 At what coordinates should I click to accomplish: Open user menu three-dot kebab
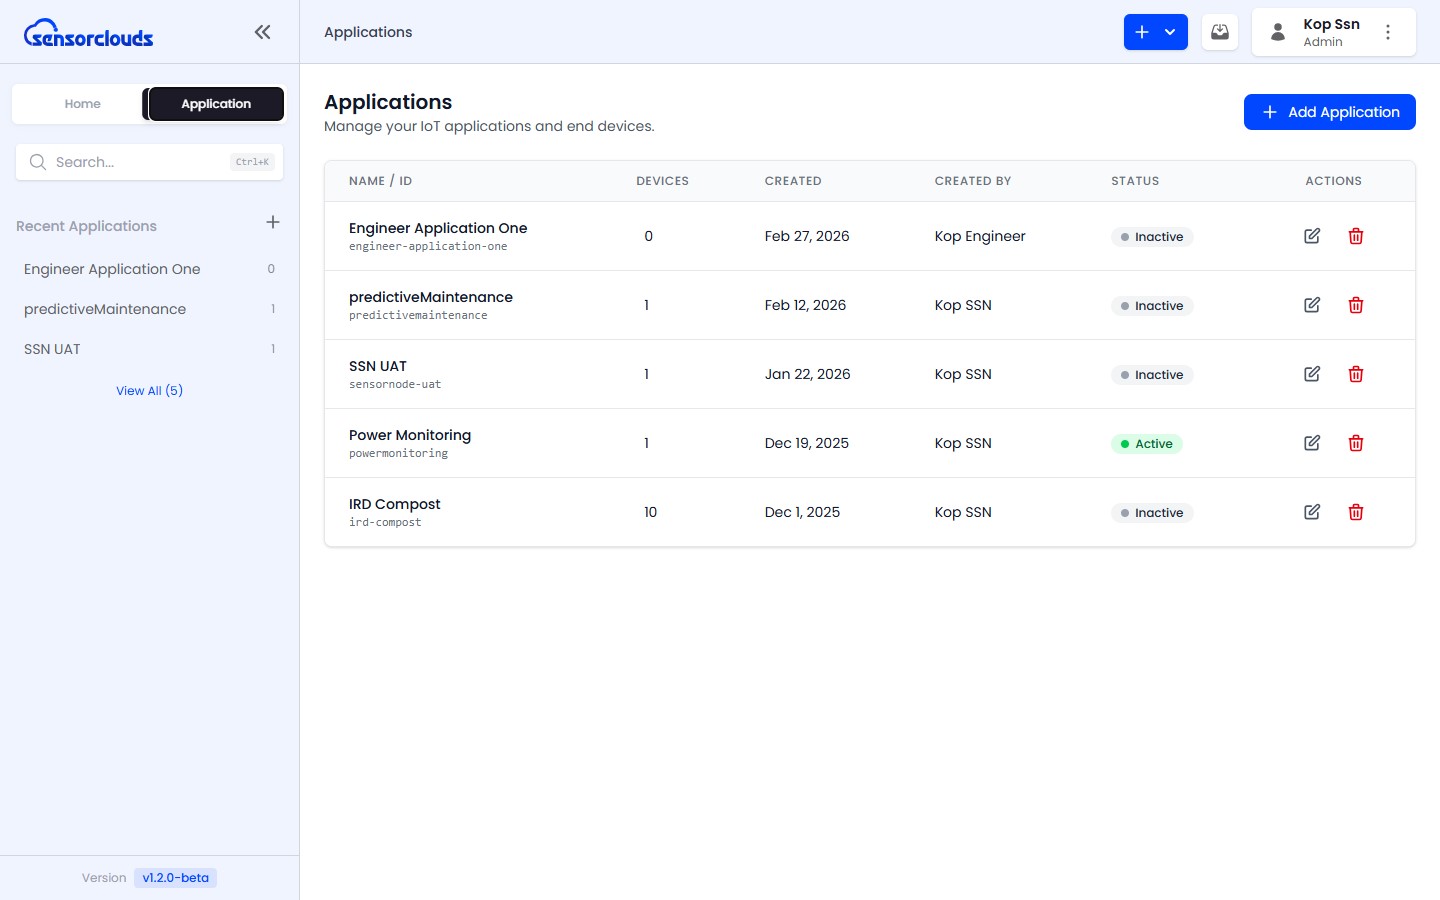pyautogui.click(x=1388, y=32)
